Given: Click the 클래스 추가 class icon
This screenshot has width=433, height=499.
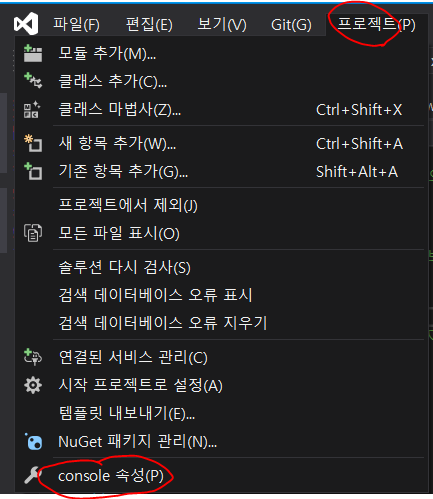Looking at the screenshot, I should pos(33,81).
